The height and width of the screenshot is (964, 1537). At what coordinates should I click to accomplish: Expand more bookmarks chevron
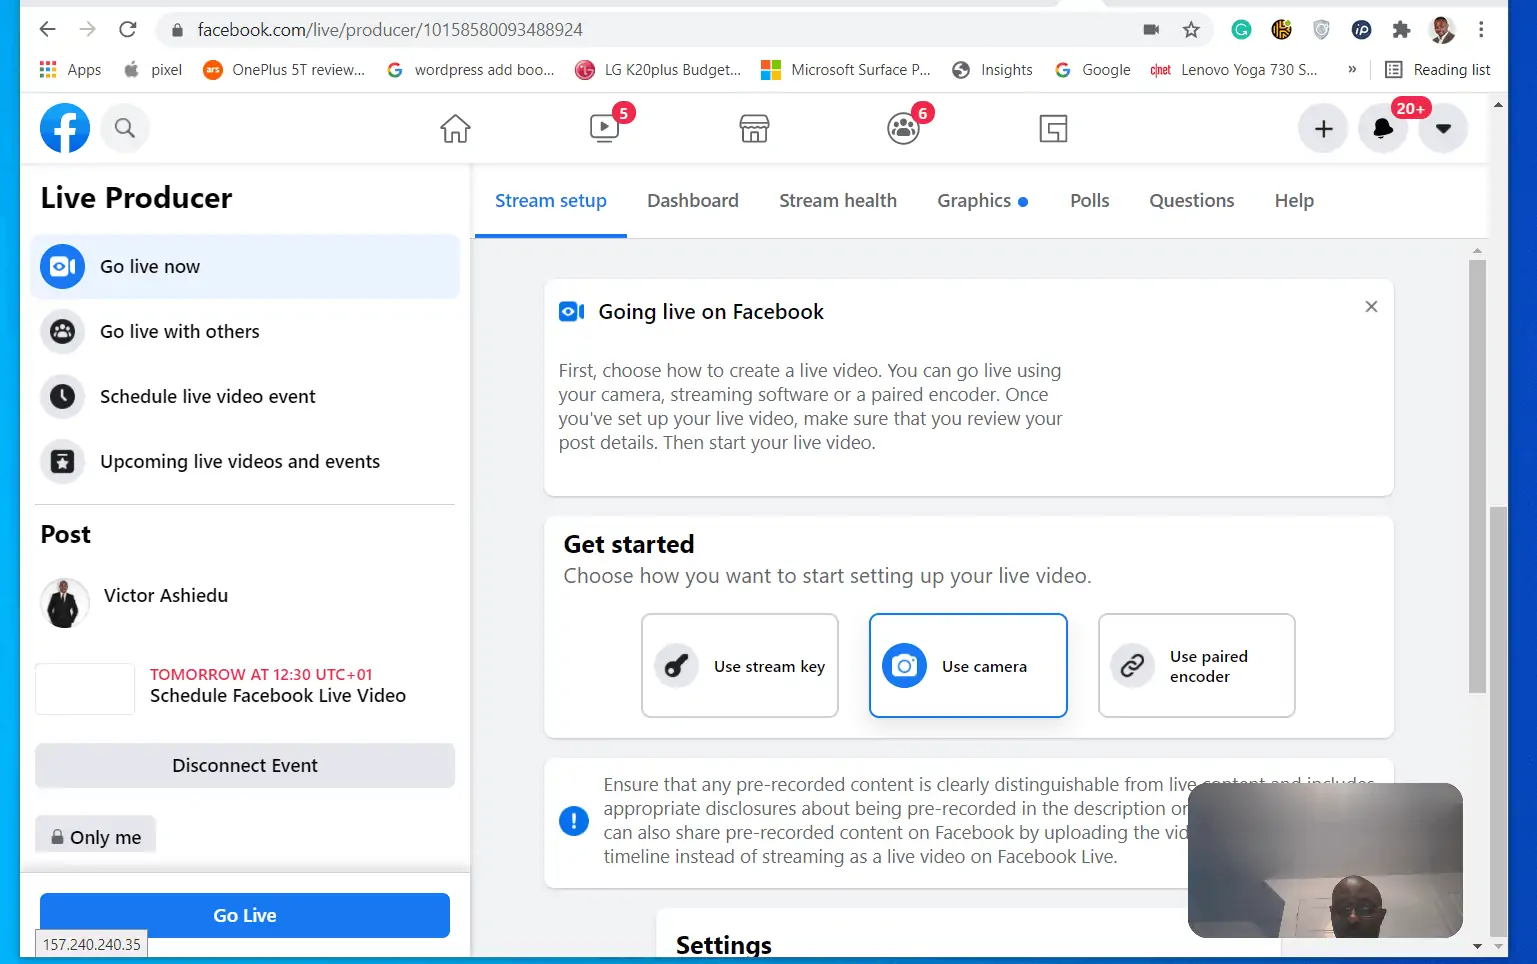(1352, 69)
